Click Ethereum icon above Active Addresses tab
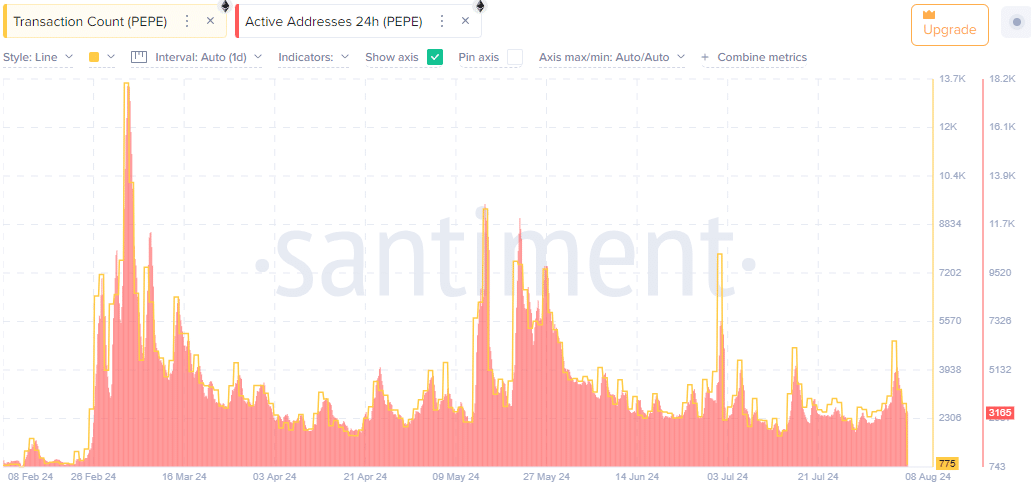Image resolution: width=1031 pixels, height=496 pixels. click(480, 7)
